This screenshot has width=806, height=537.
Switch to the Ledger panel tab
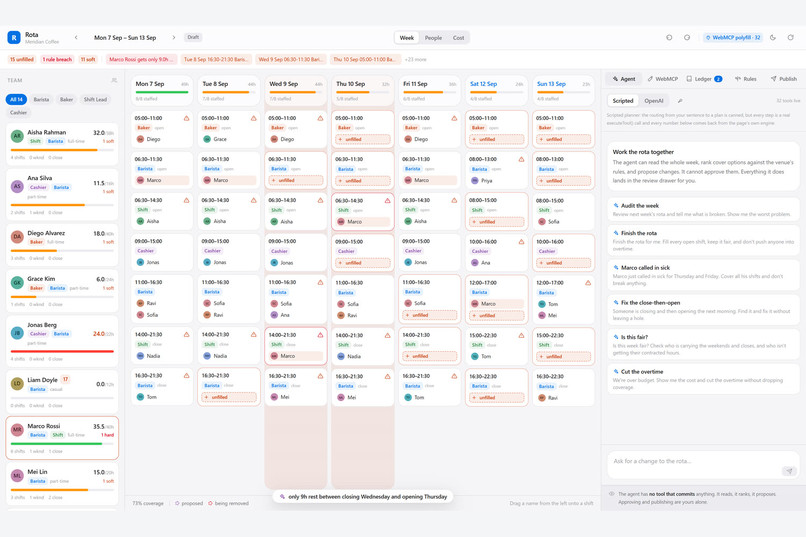(704, 79)
